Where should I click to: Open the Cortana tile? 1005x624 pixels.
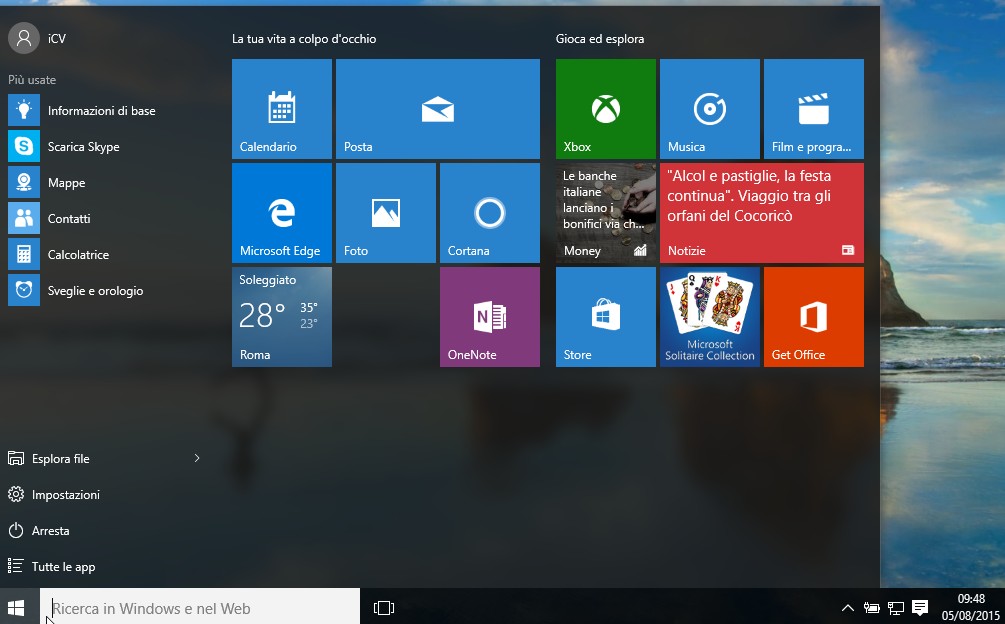(x=490, y=213)
